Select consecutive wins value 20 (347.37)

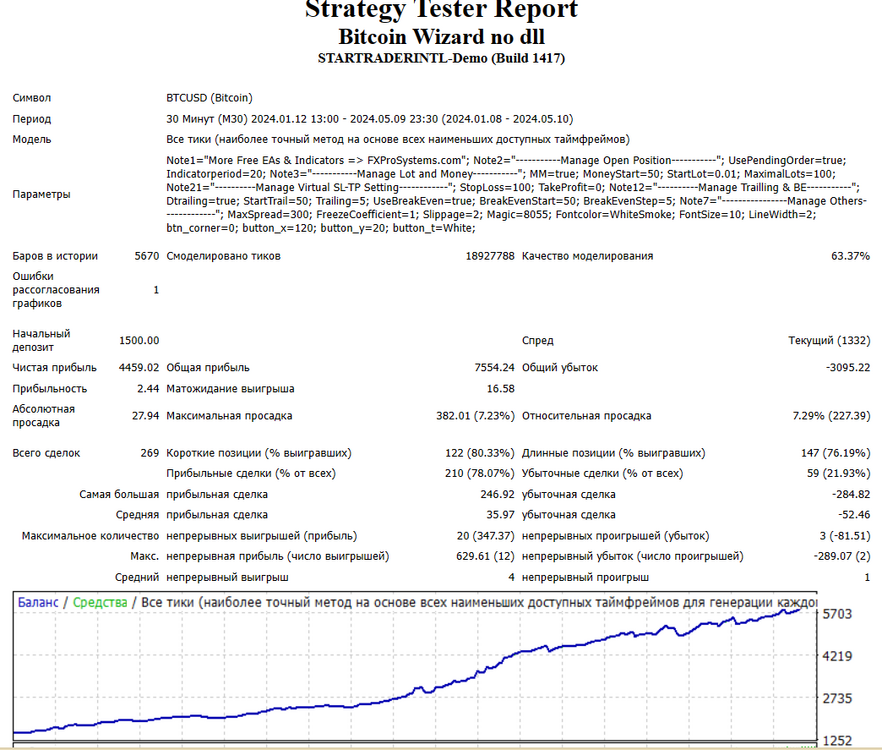[x=485, y=536]
